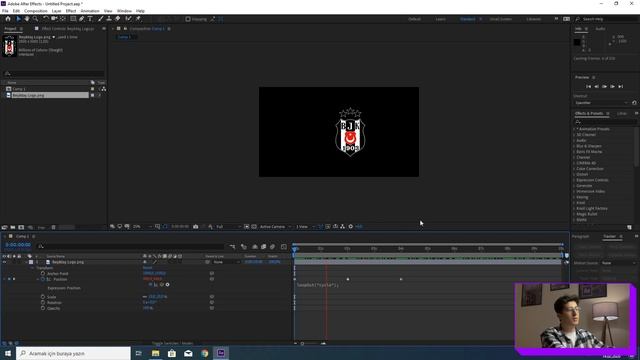Toggle the Opacity property stopwatch
The height and width of the screenshot is (360, 640).
pyautogui.click(x=43, y=308)
